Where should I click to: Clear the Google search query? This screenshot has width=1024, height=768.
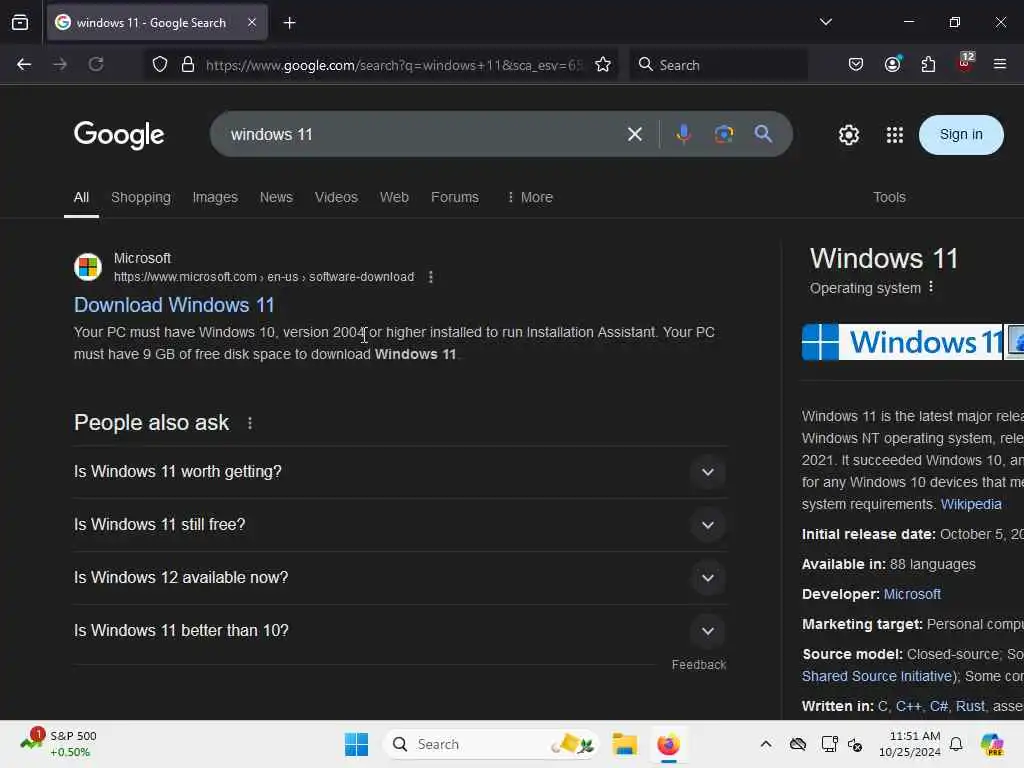point(635,135)
